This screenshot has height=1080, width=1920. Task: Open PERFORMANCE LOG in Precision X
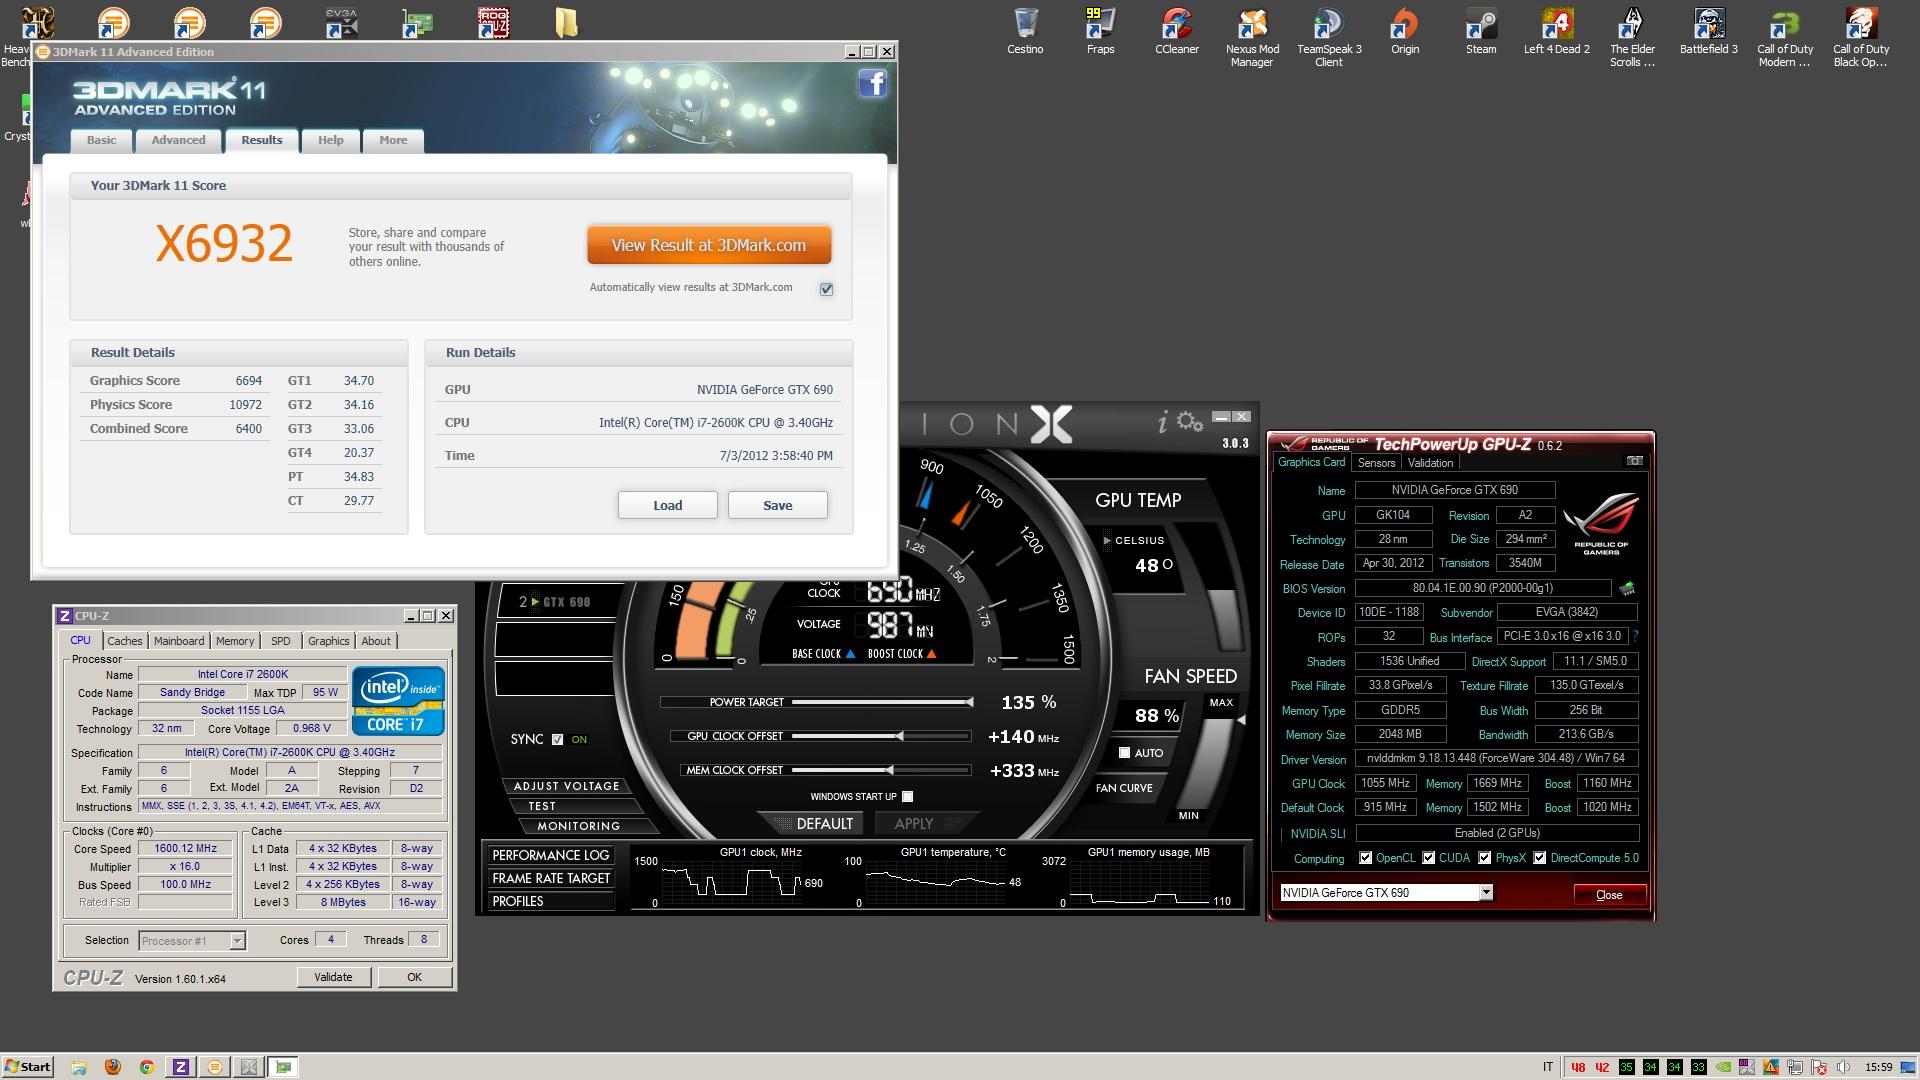(x=550, y=855)
